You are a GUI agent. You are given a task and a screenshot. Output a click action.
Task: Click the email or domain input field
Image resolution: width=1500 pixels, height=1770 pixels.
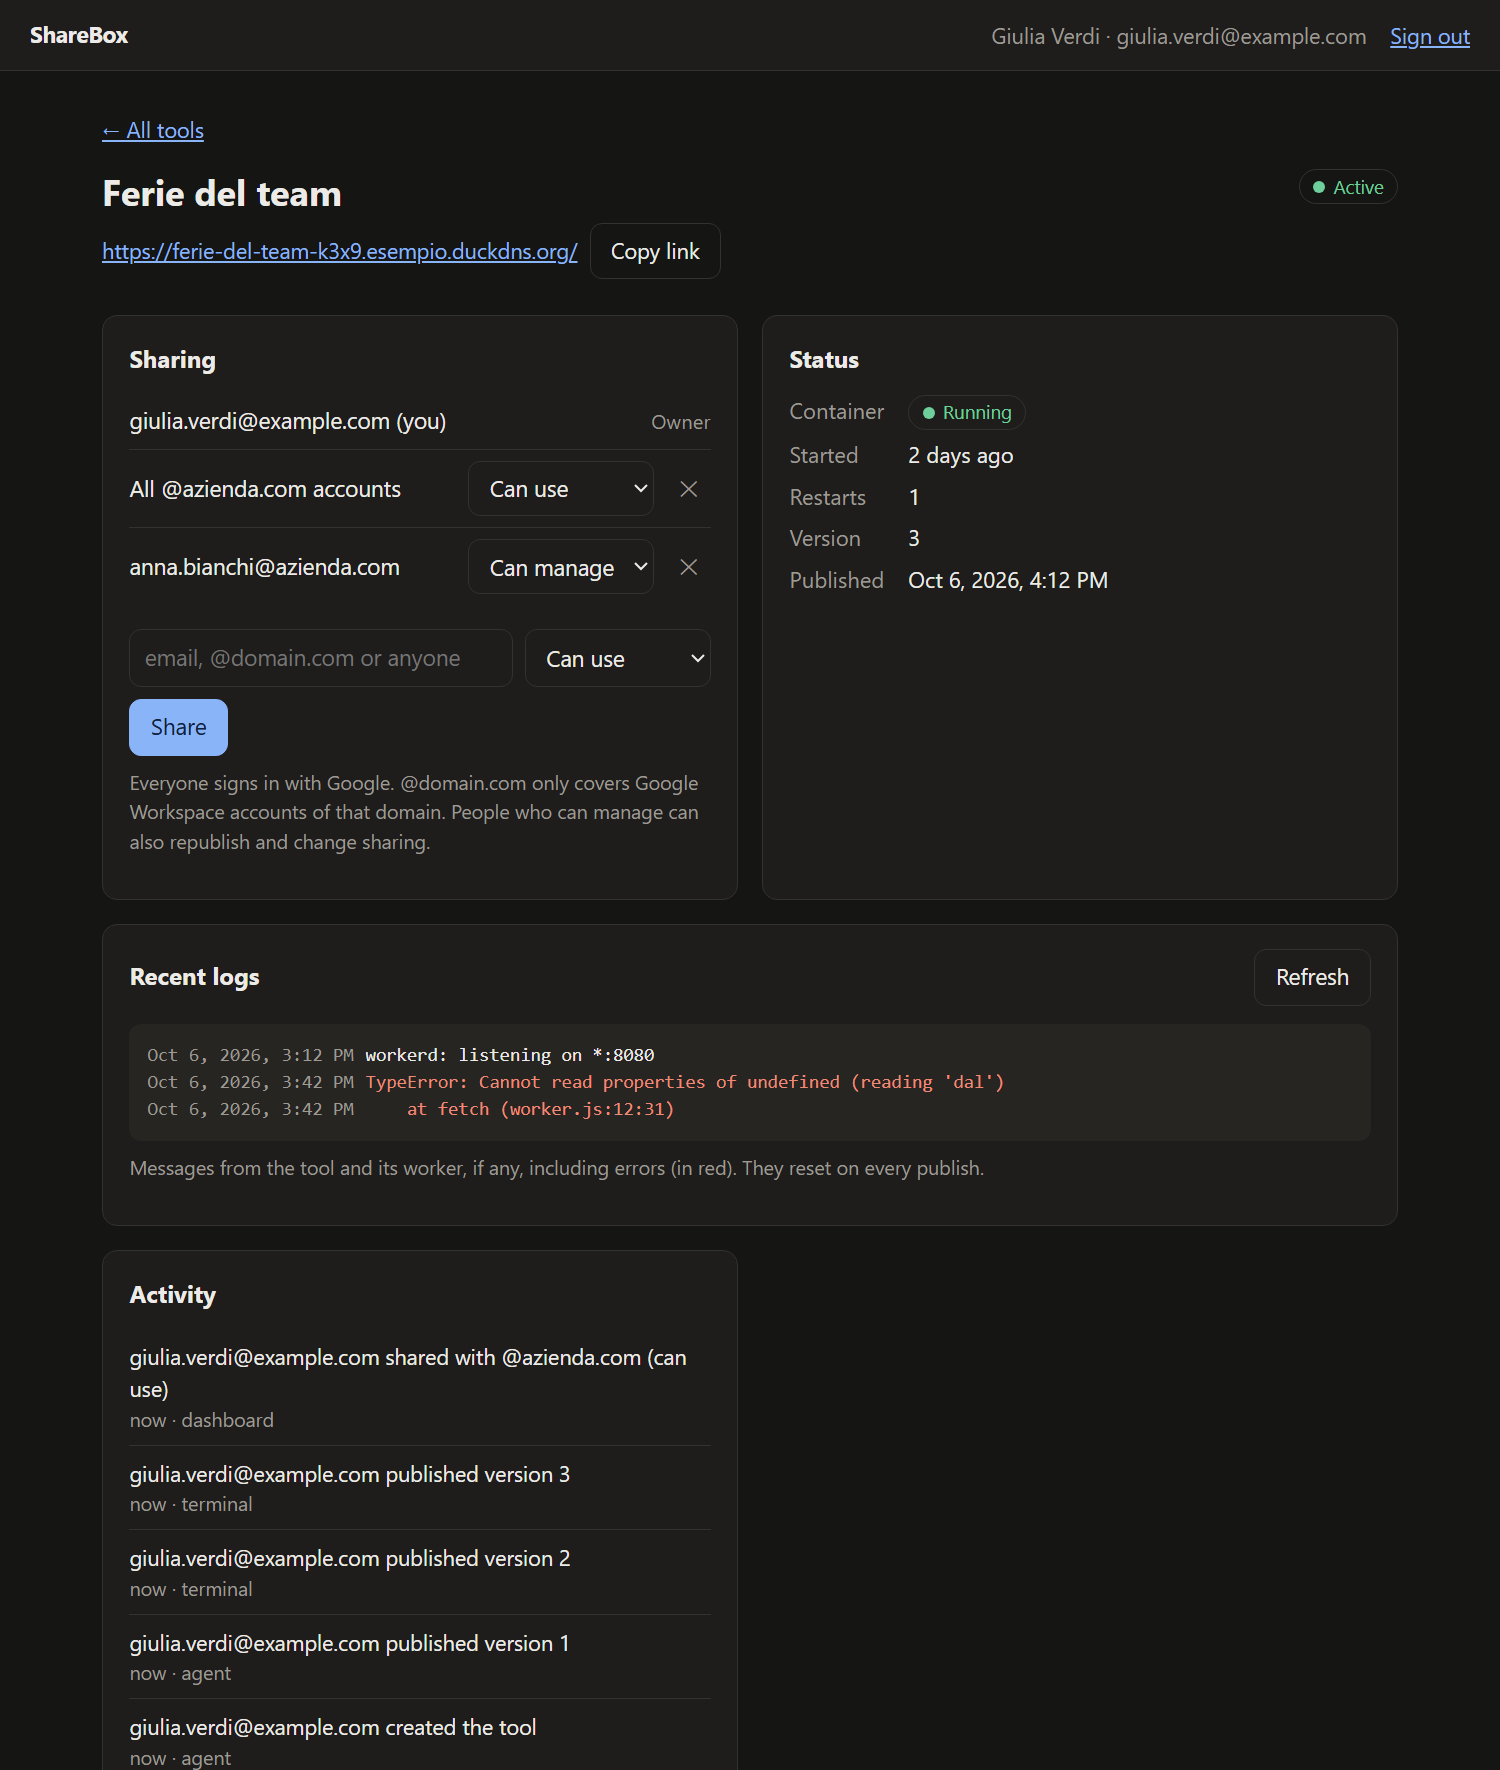point(321,658)
